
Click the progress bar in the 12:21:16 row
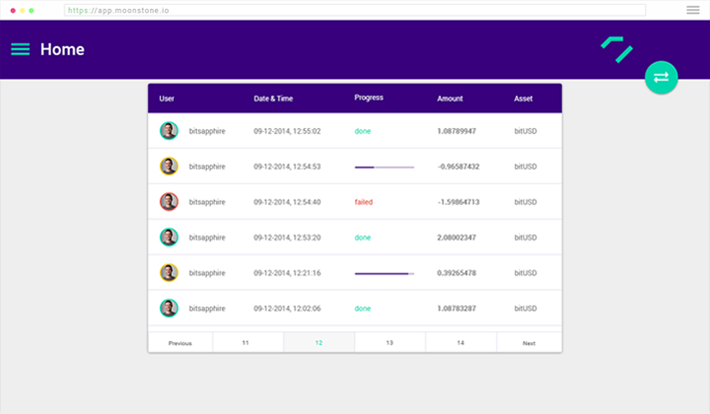click(x=384, y=273)
